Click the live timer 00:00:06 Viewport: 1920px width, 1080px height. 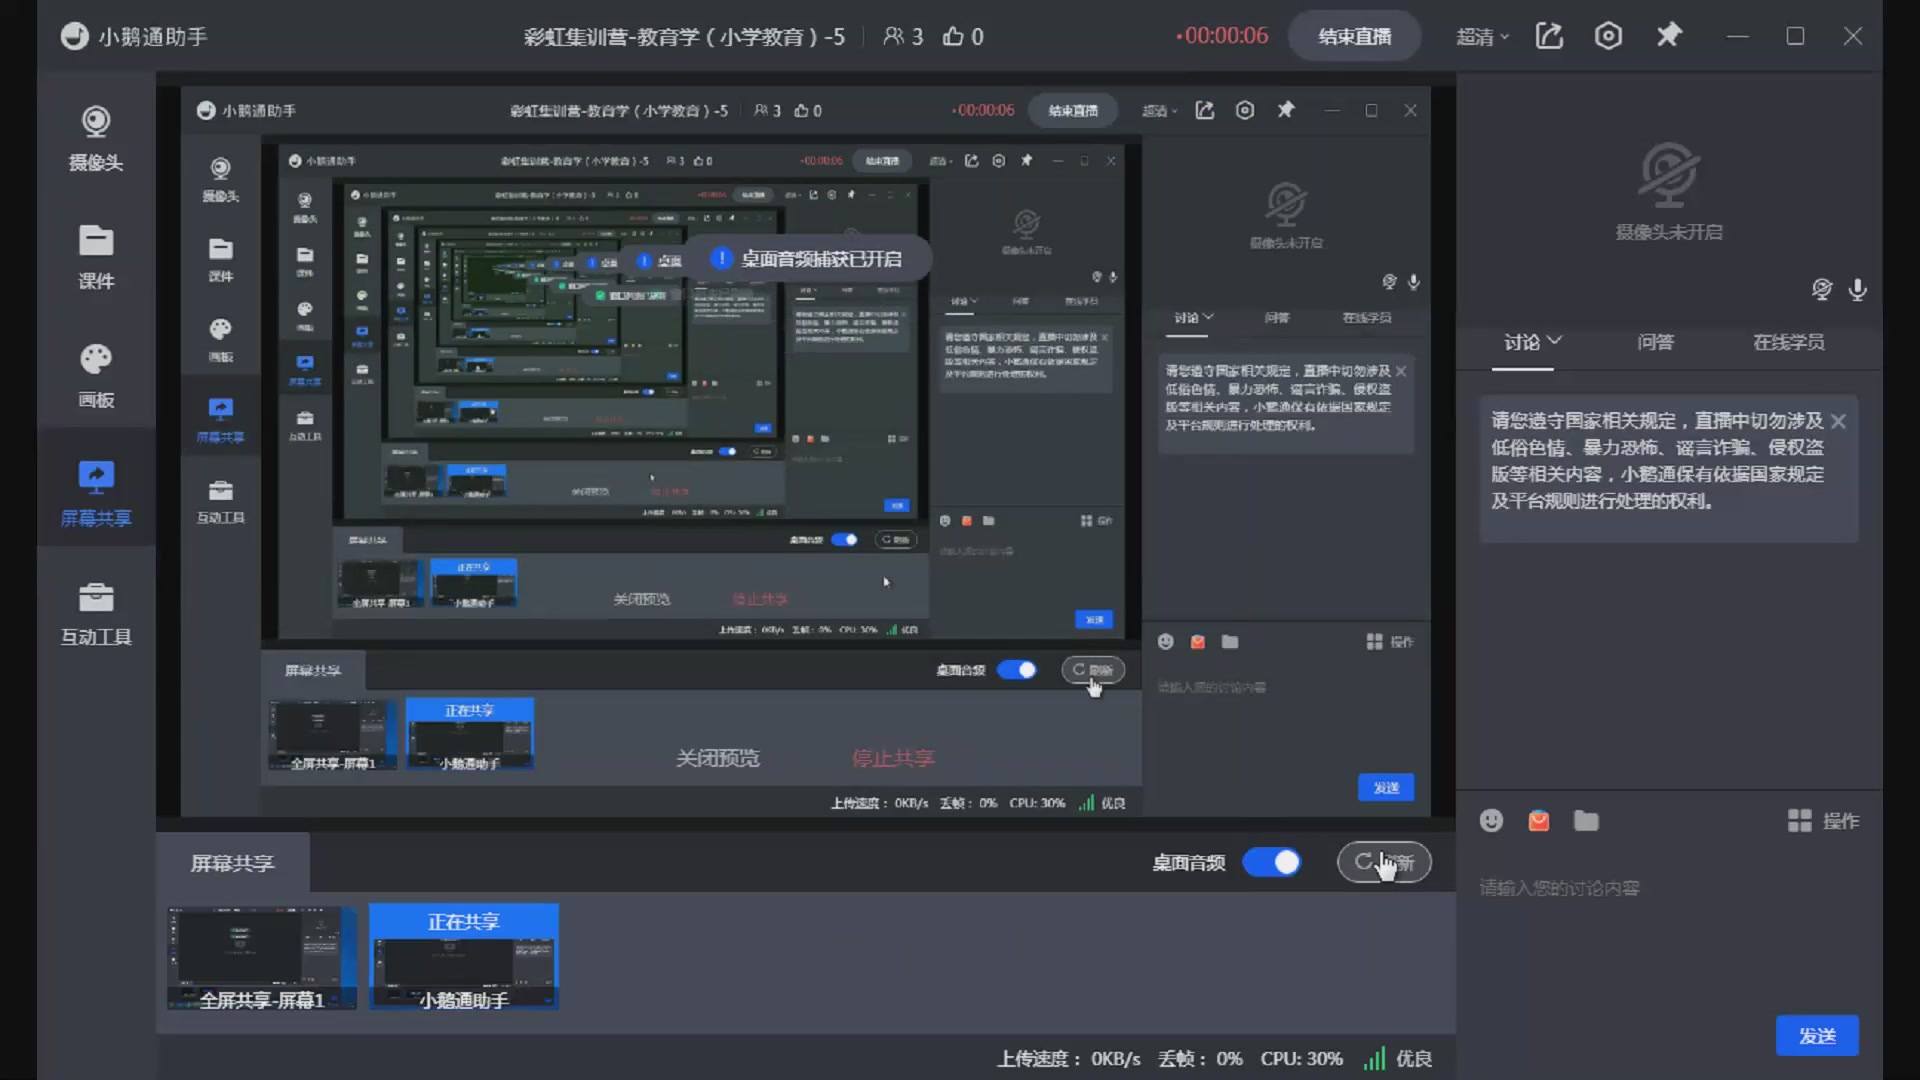1221,36
